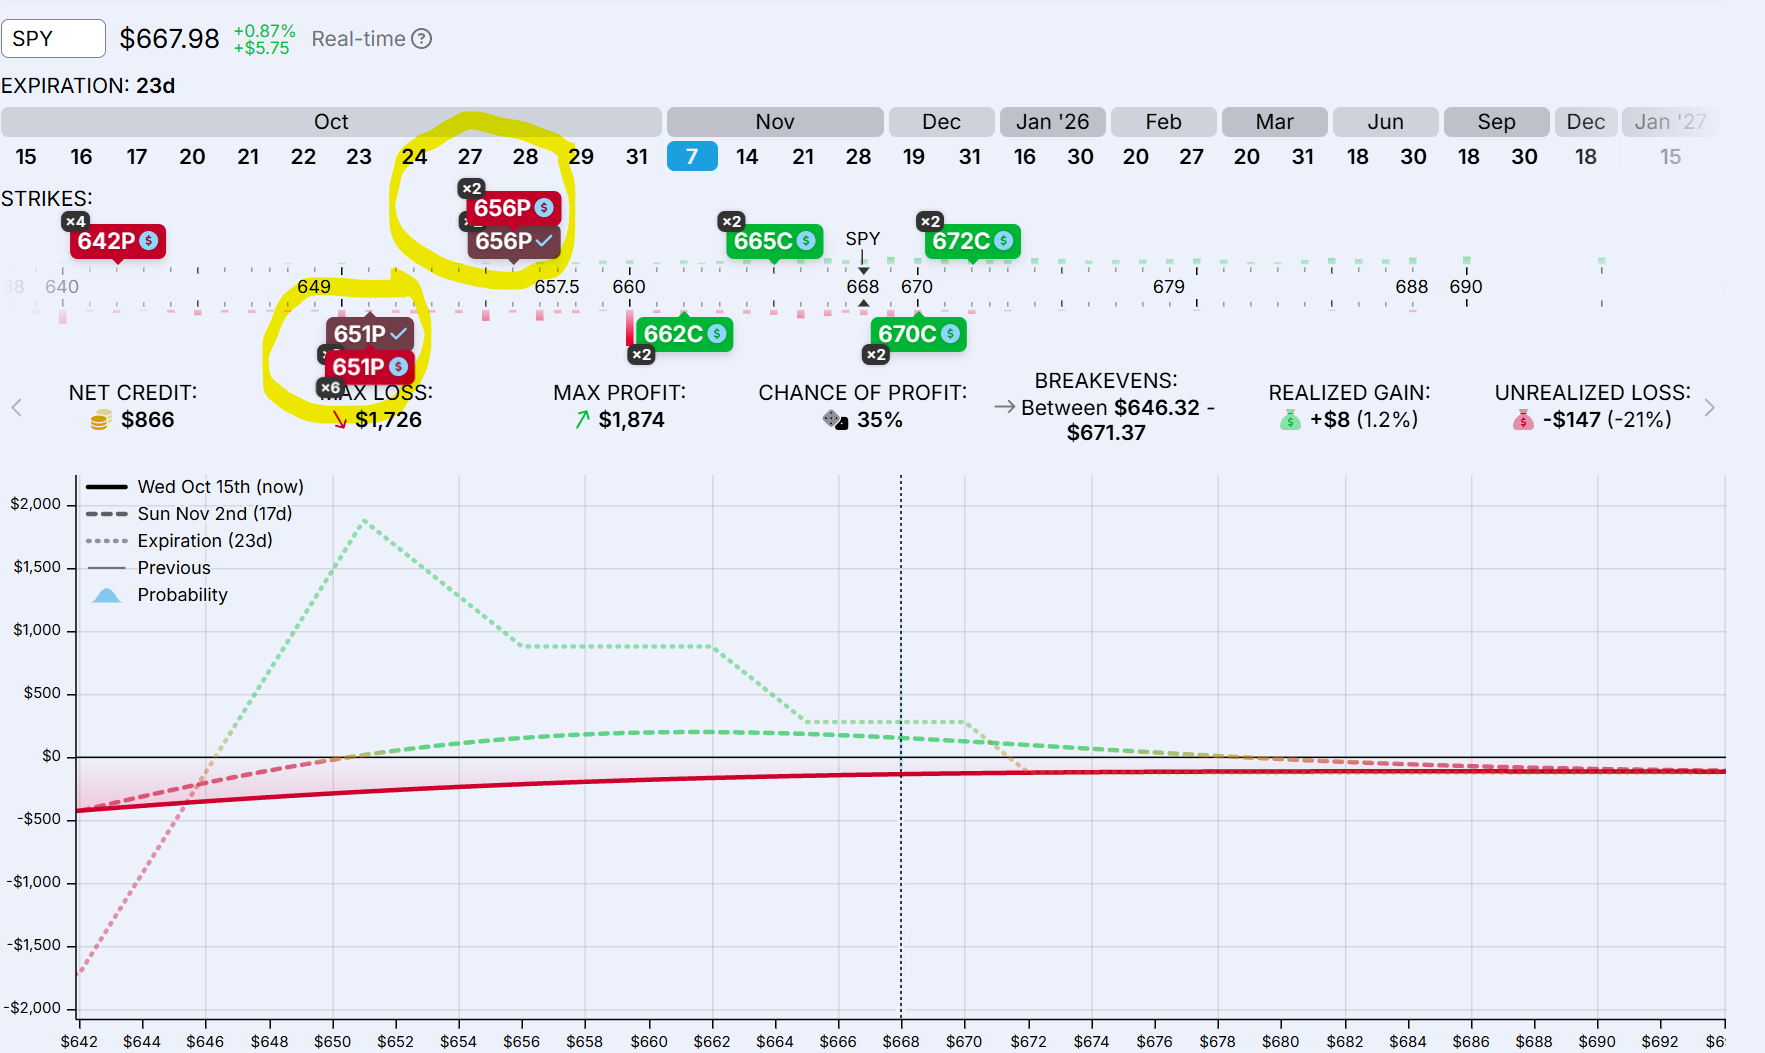This screenshot has height=1053, width=1765.
Task: Click the green money bag Realized Gain icon
Action: click(x=1291, y=420)
